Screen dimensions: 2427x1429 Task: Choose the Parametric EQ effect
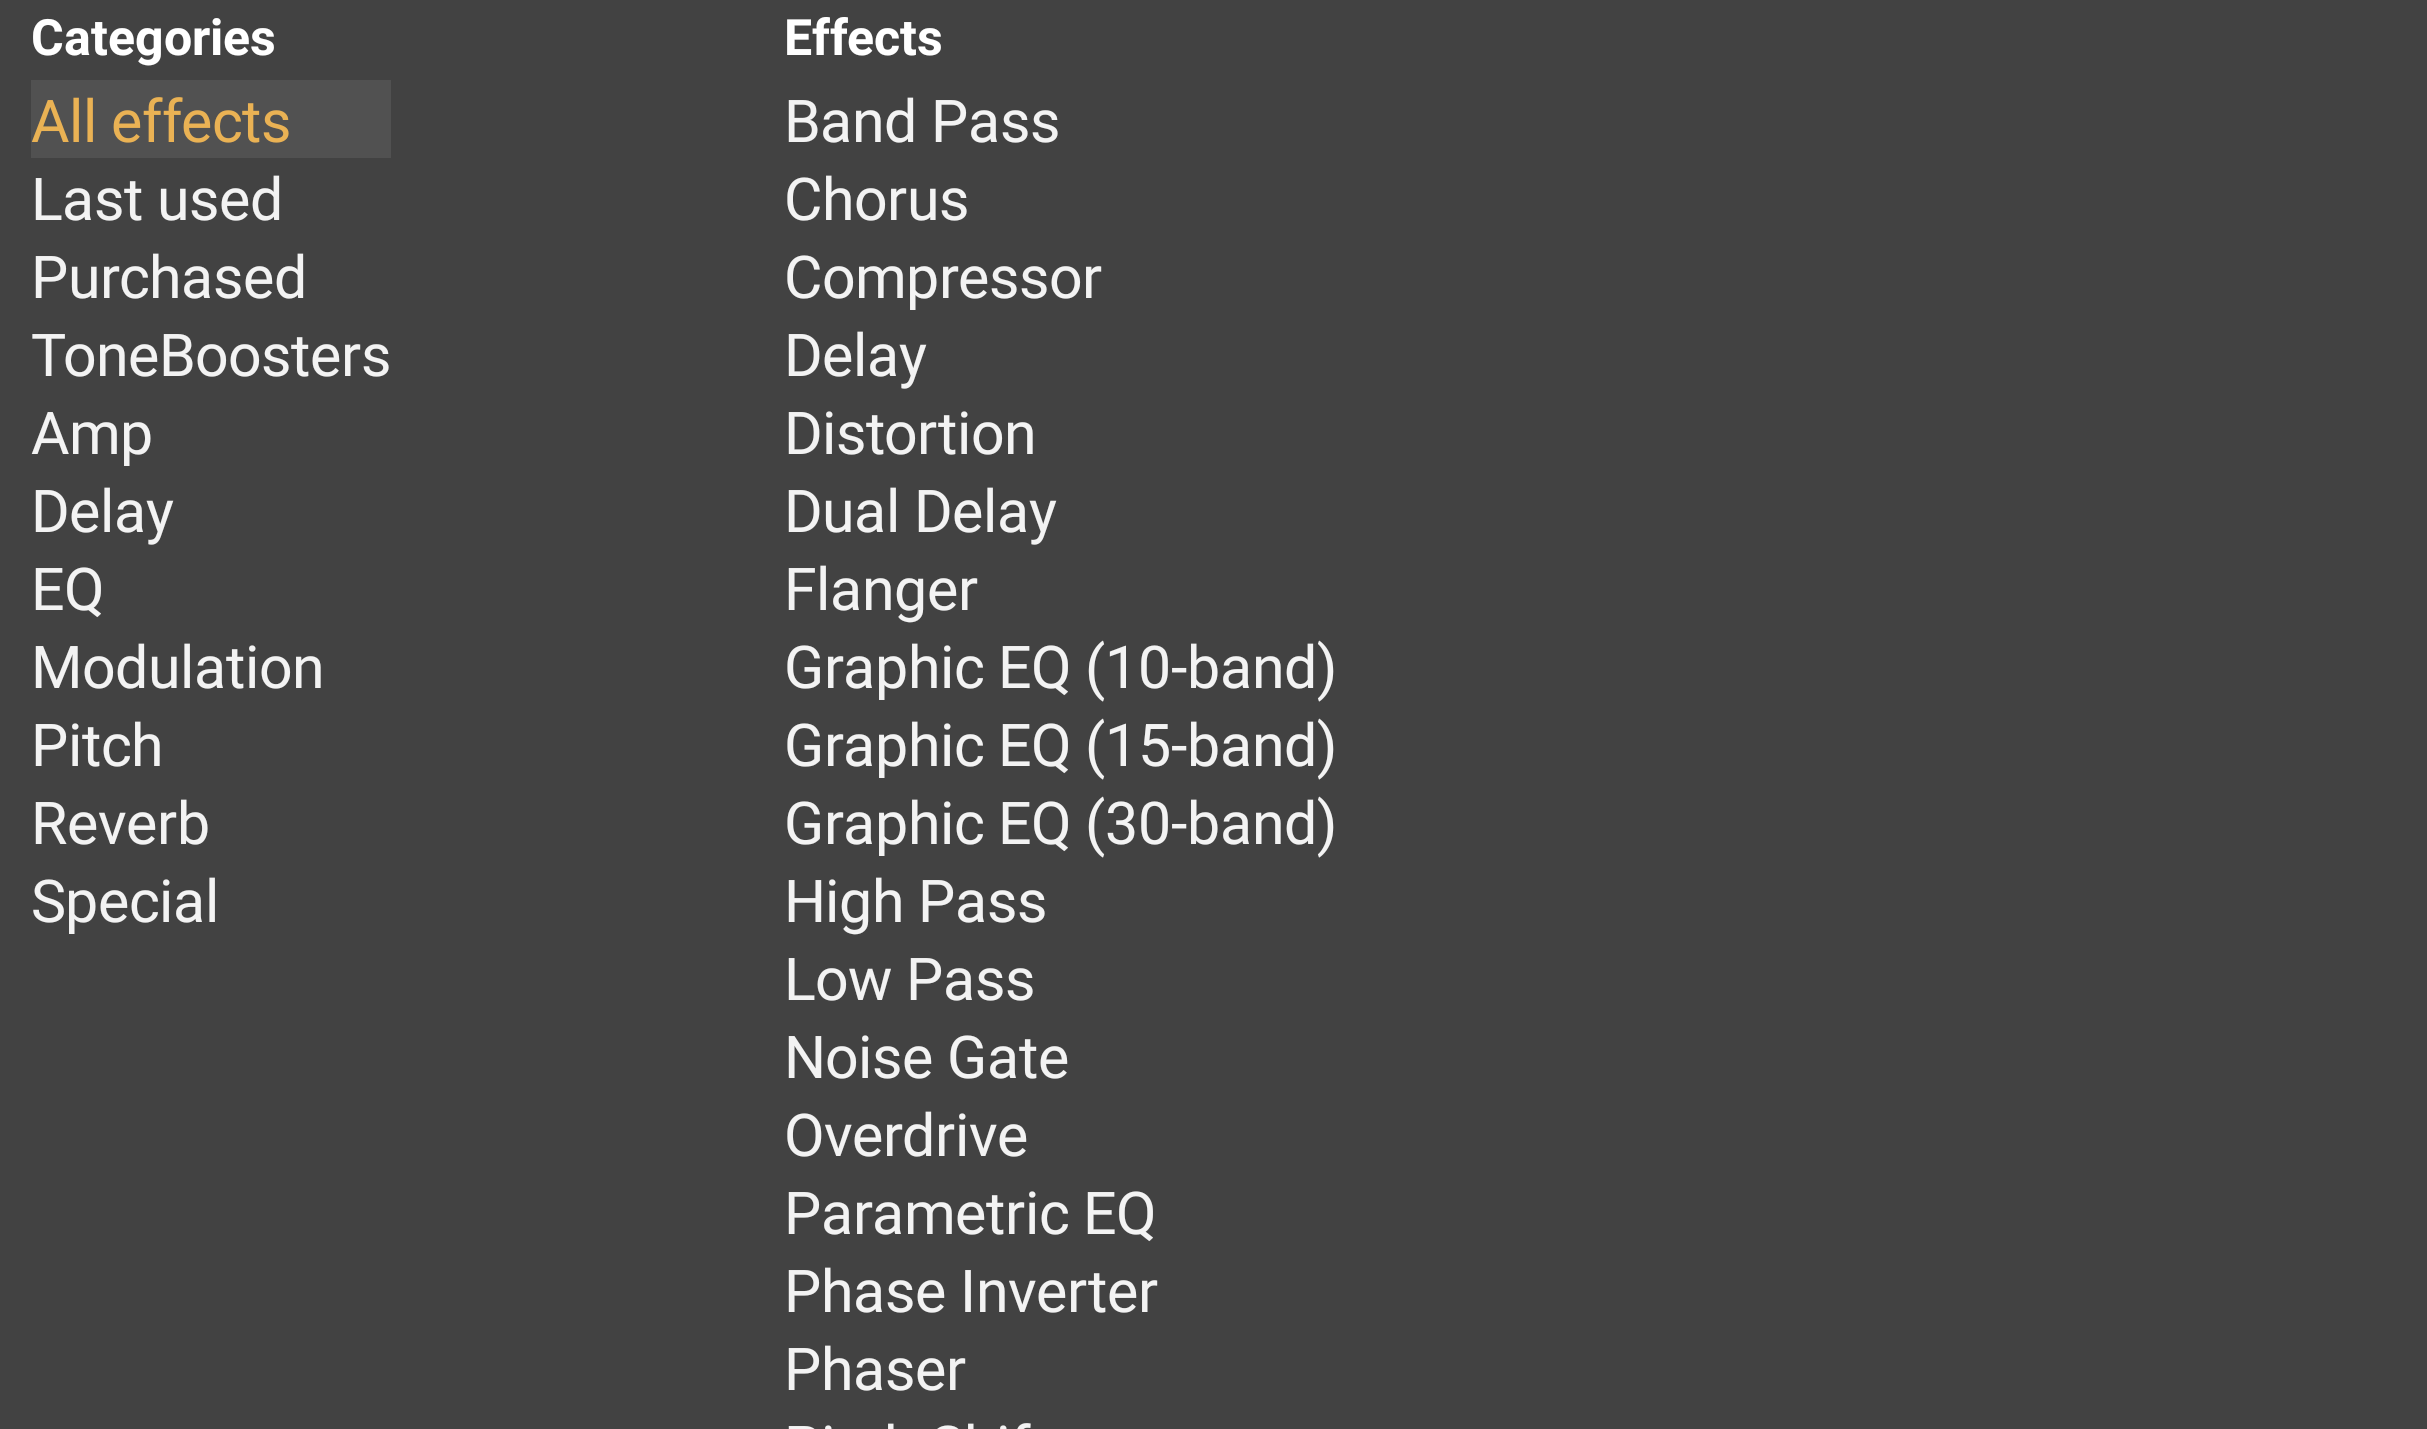click(x=970, y=1213)
